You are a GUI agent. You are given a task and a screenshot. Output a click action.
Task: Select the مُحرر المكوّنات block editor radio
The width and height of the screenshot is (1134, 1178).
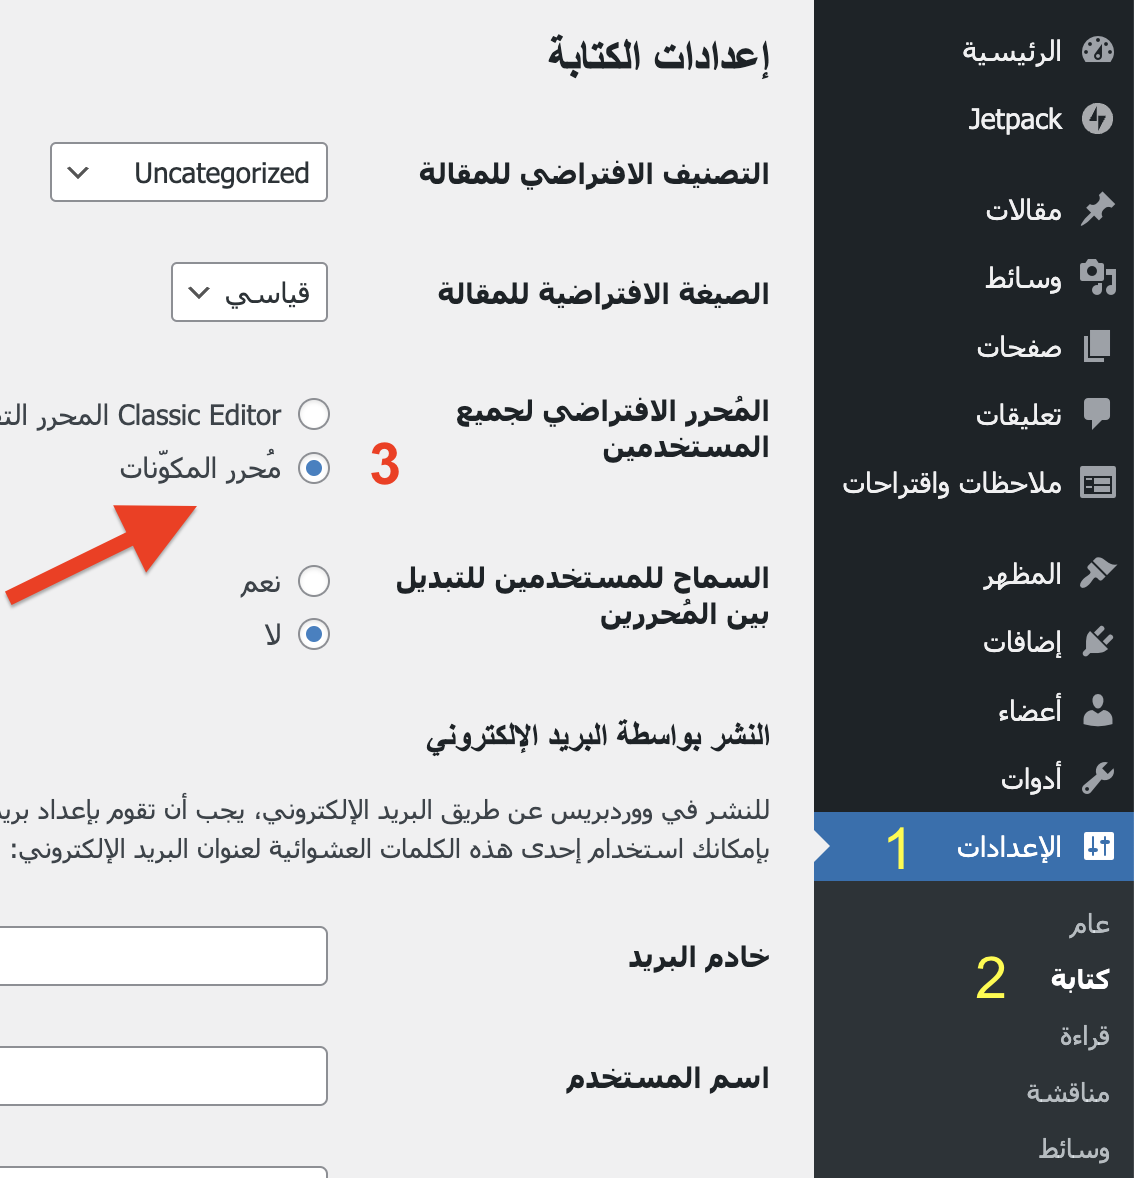point(313,468)
